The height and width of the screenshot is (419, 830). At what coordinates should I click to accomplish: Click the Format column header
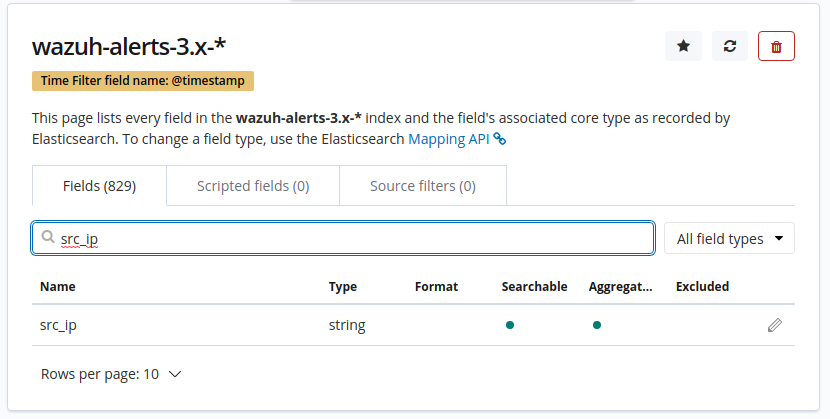(x=436, y=286)
